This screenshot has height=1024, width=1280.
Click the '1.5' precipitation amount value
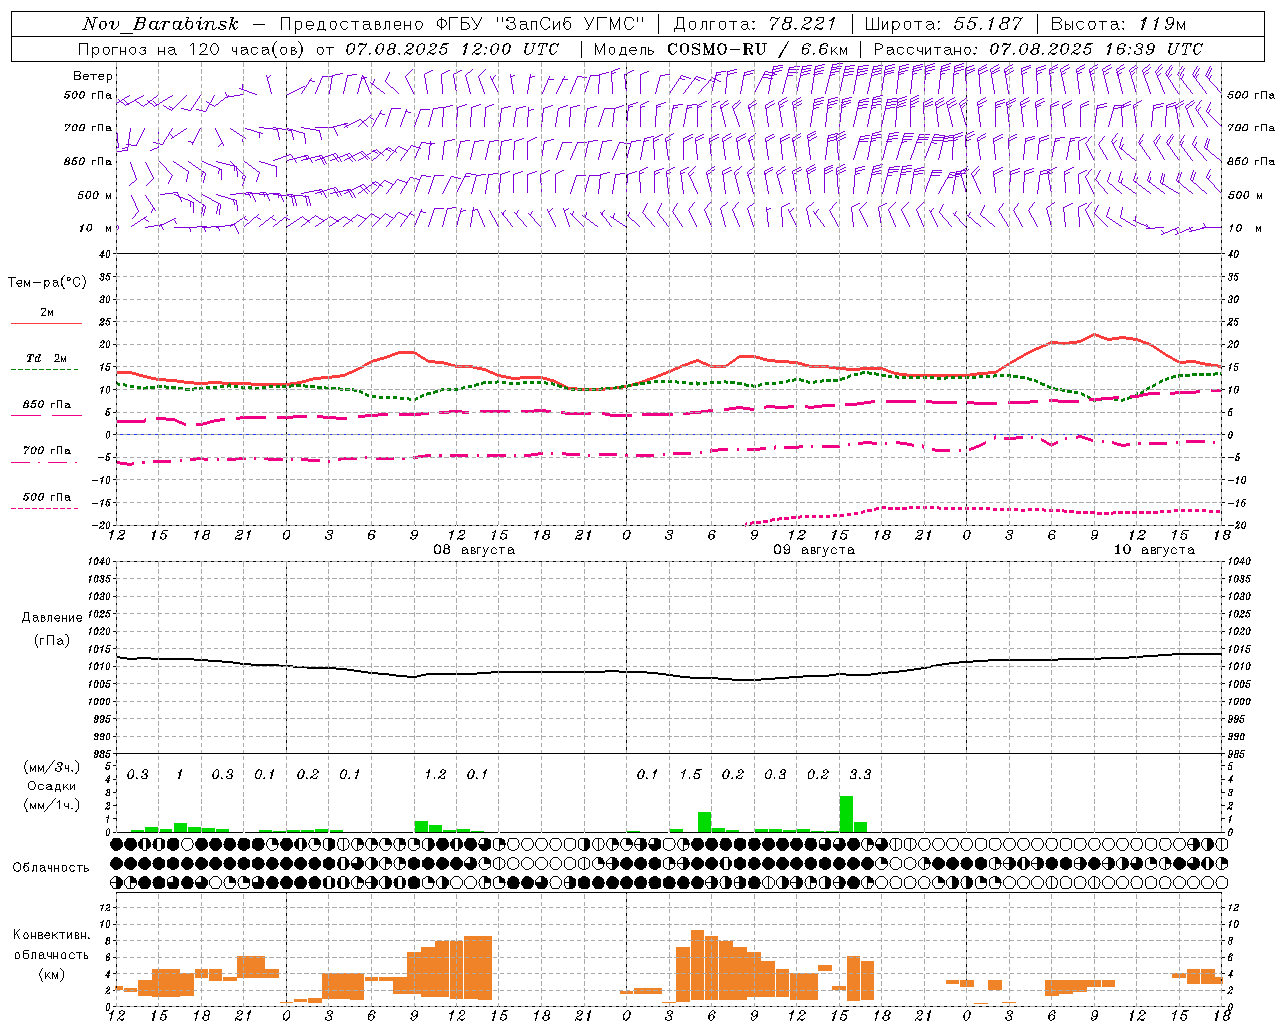[x=690, y=775]
